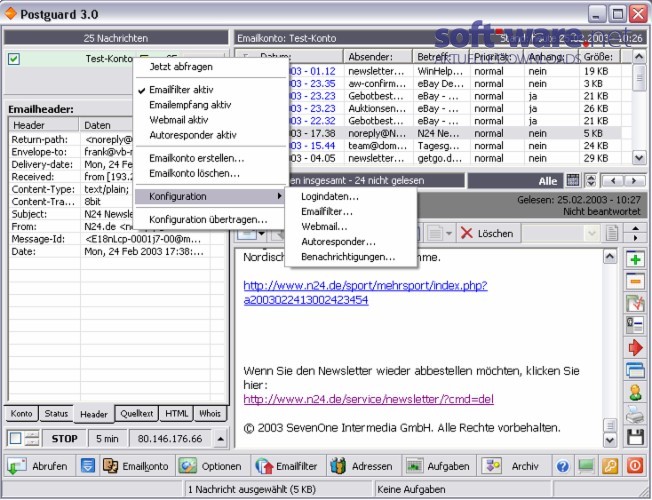Click the blue question mark help icon
This screenshot has width=652, height=500.
point(562,466)
